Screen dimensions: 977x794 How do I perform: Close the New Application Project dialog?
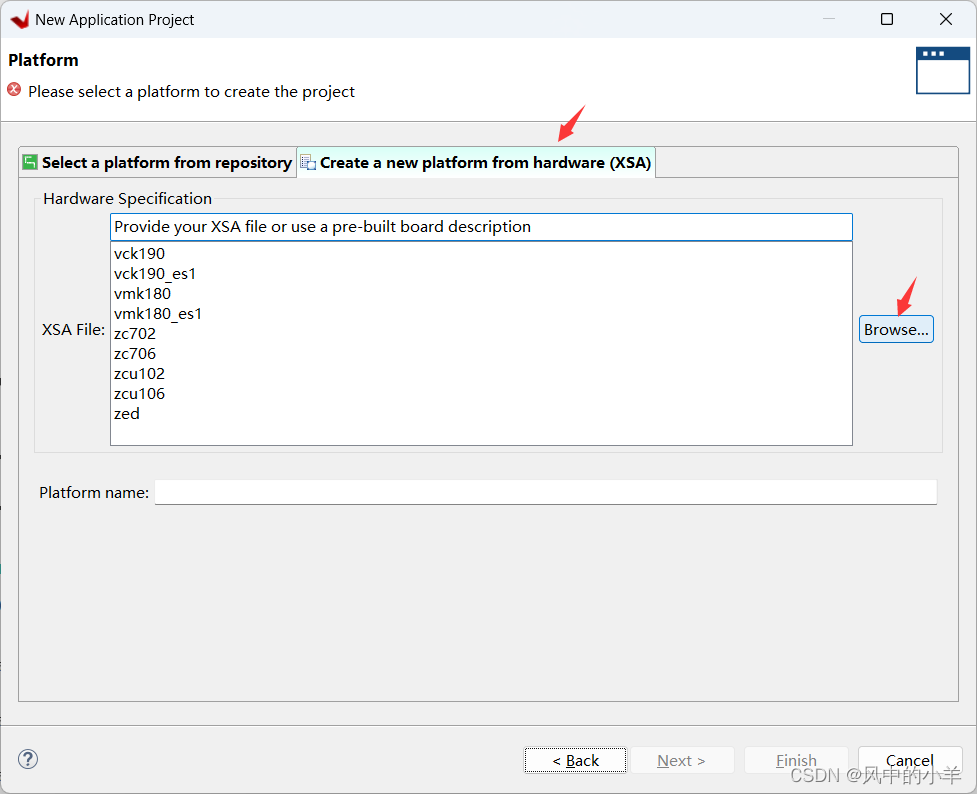click(945, 19)
